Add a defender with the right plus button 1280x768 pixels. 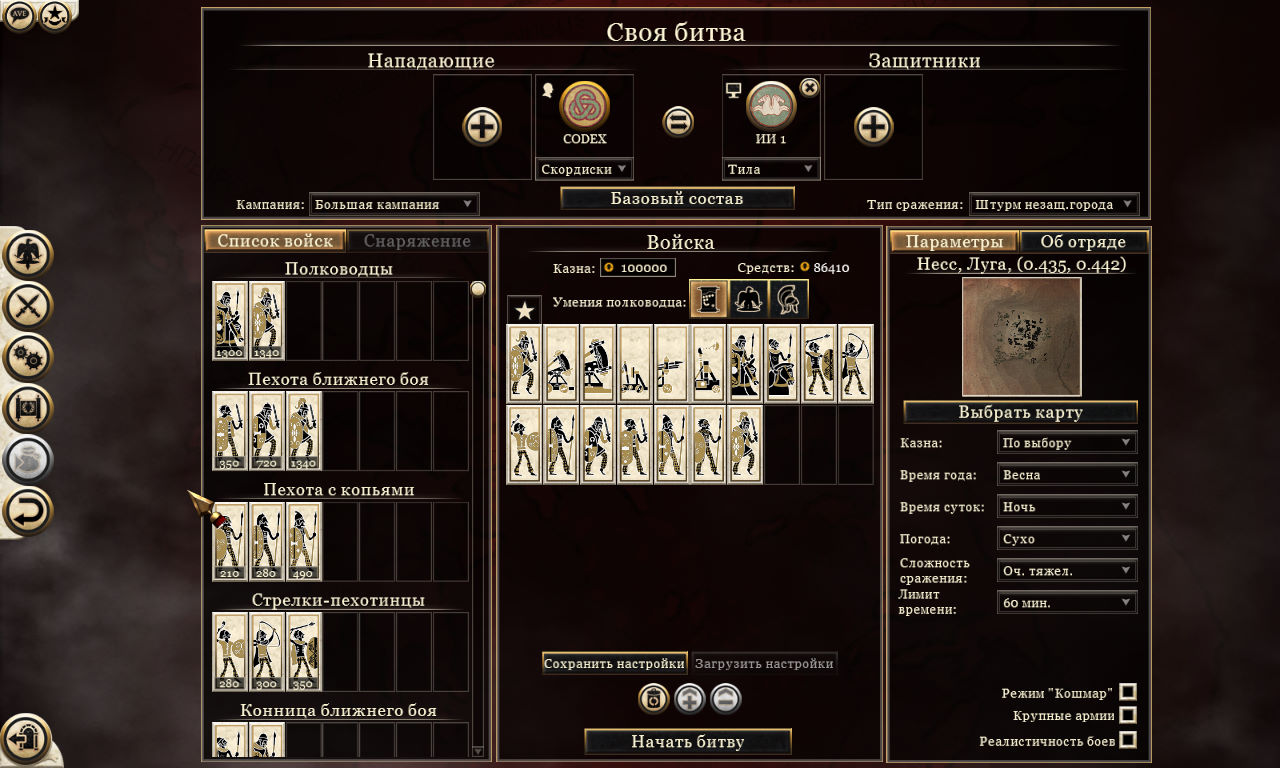coord(873,127)
